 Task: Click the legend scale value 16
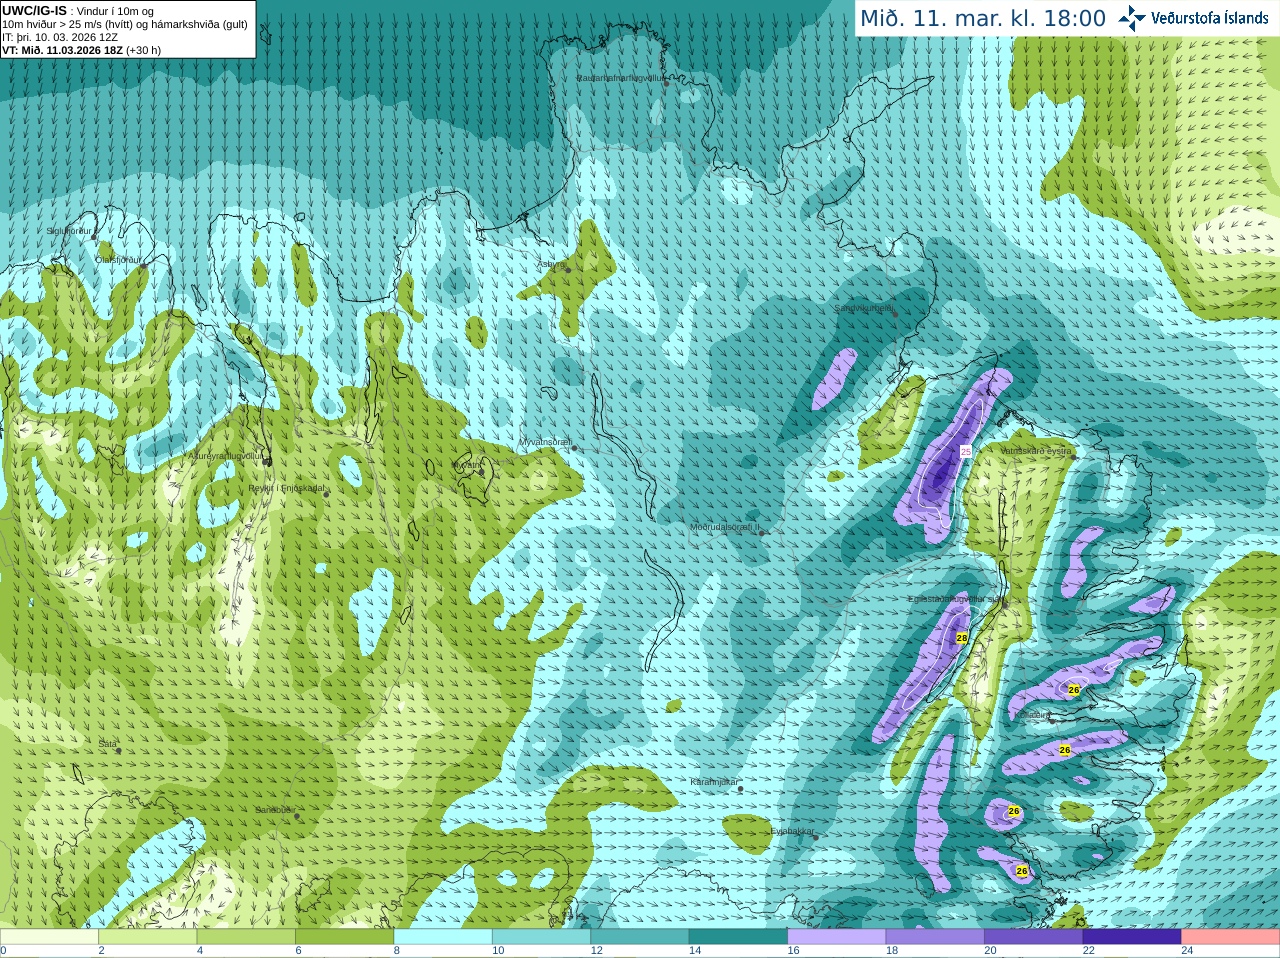tap(793, 951)
